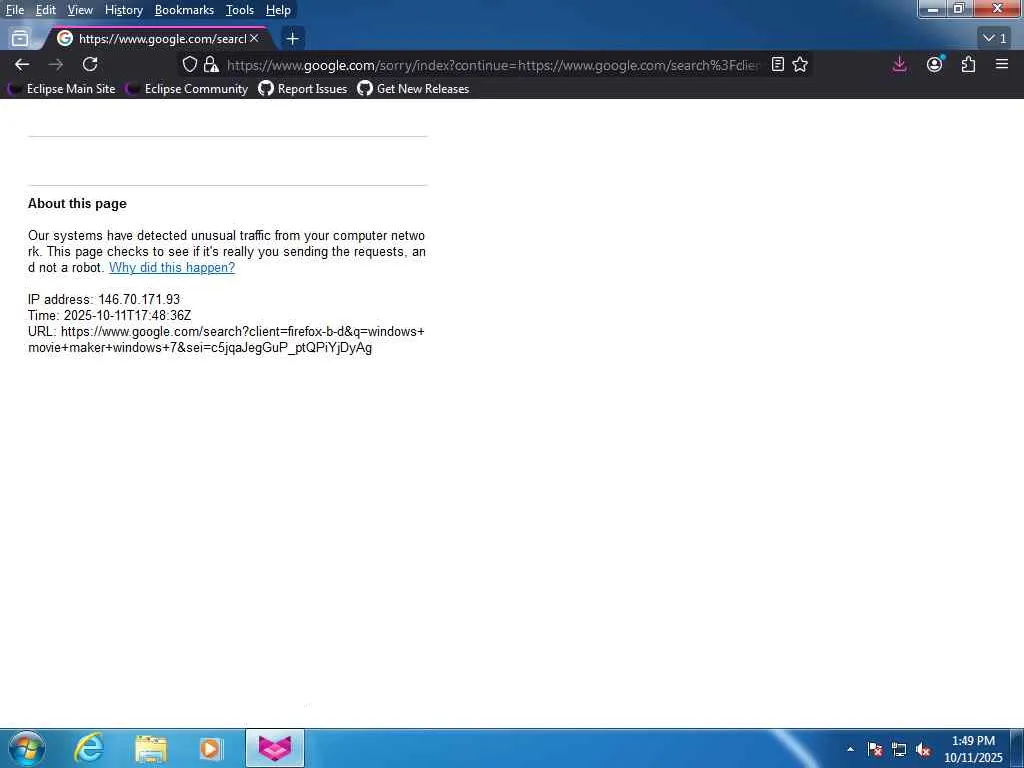Open the application hamburger menu

point(1002,64)
